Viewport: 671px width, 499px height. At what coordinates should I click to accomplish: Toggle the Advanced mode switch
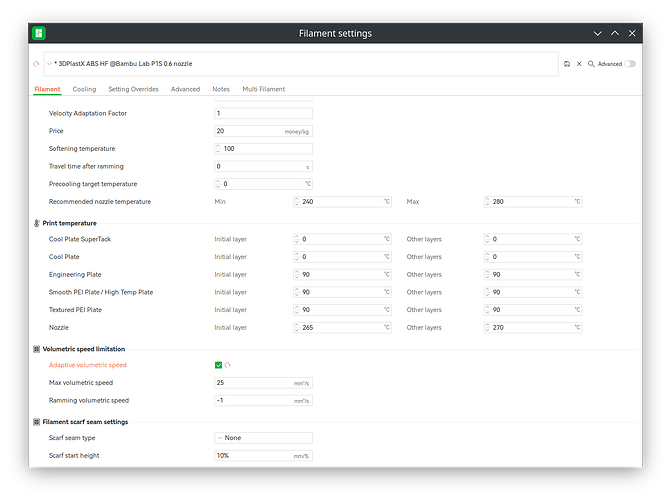click(x=629, y=64)
